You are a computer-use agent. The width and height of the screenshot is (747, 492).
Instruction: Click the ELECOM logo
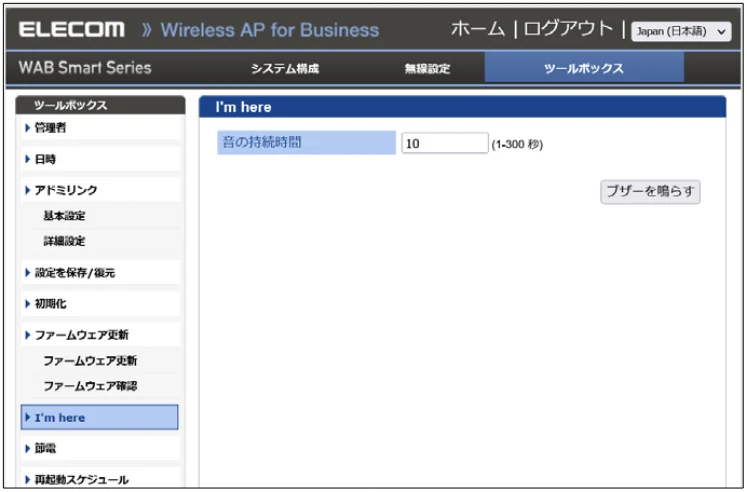72,30
